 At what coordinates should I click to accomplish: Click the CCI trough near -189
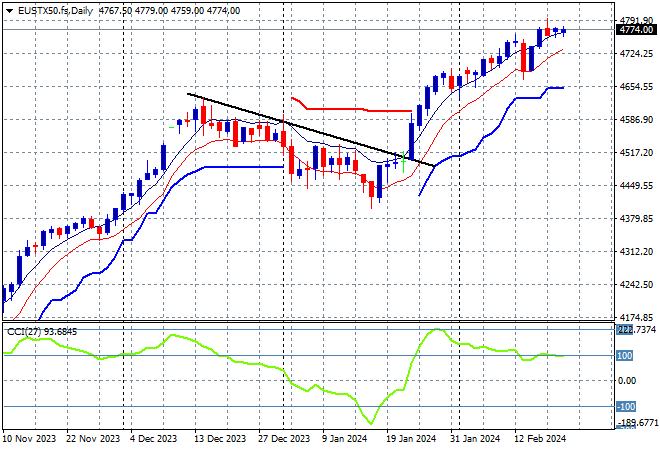point(371,423)
